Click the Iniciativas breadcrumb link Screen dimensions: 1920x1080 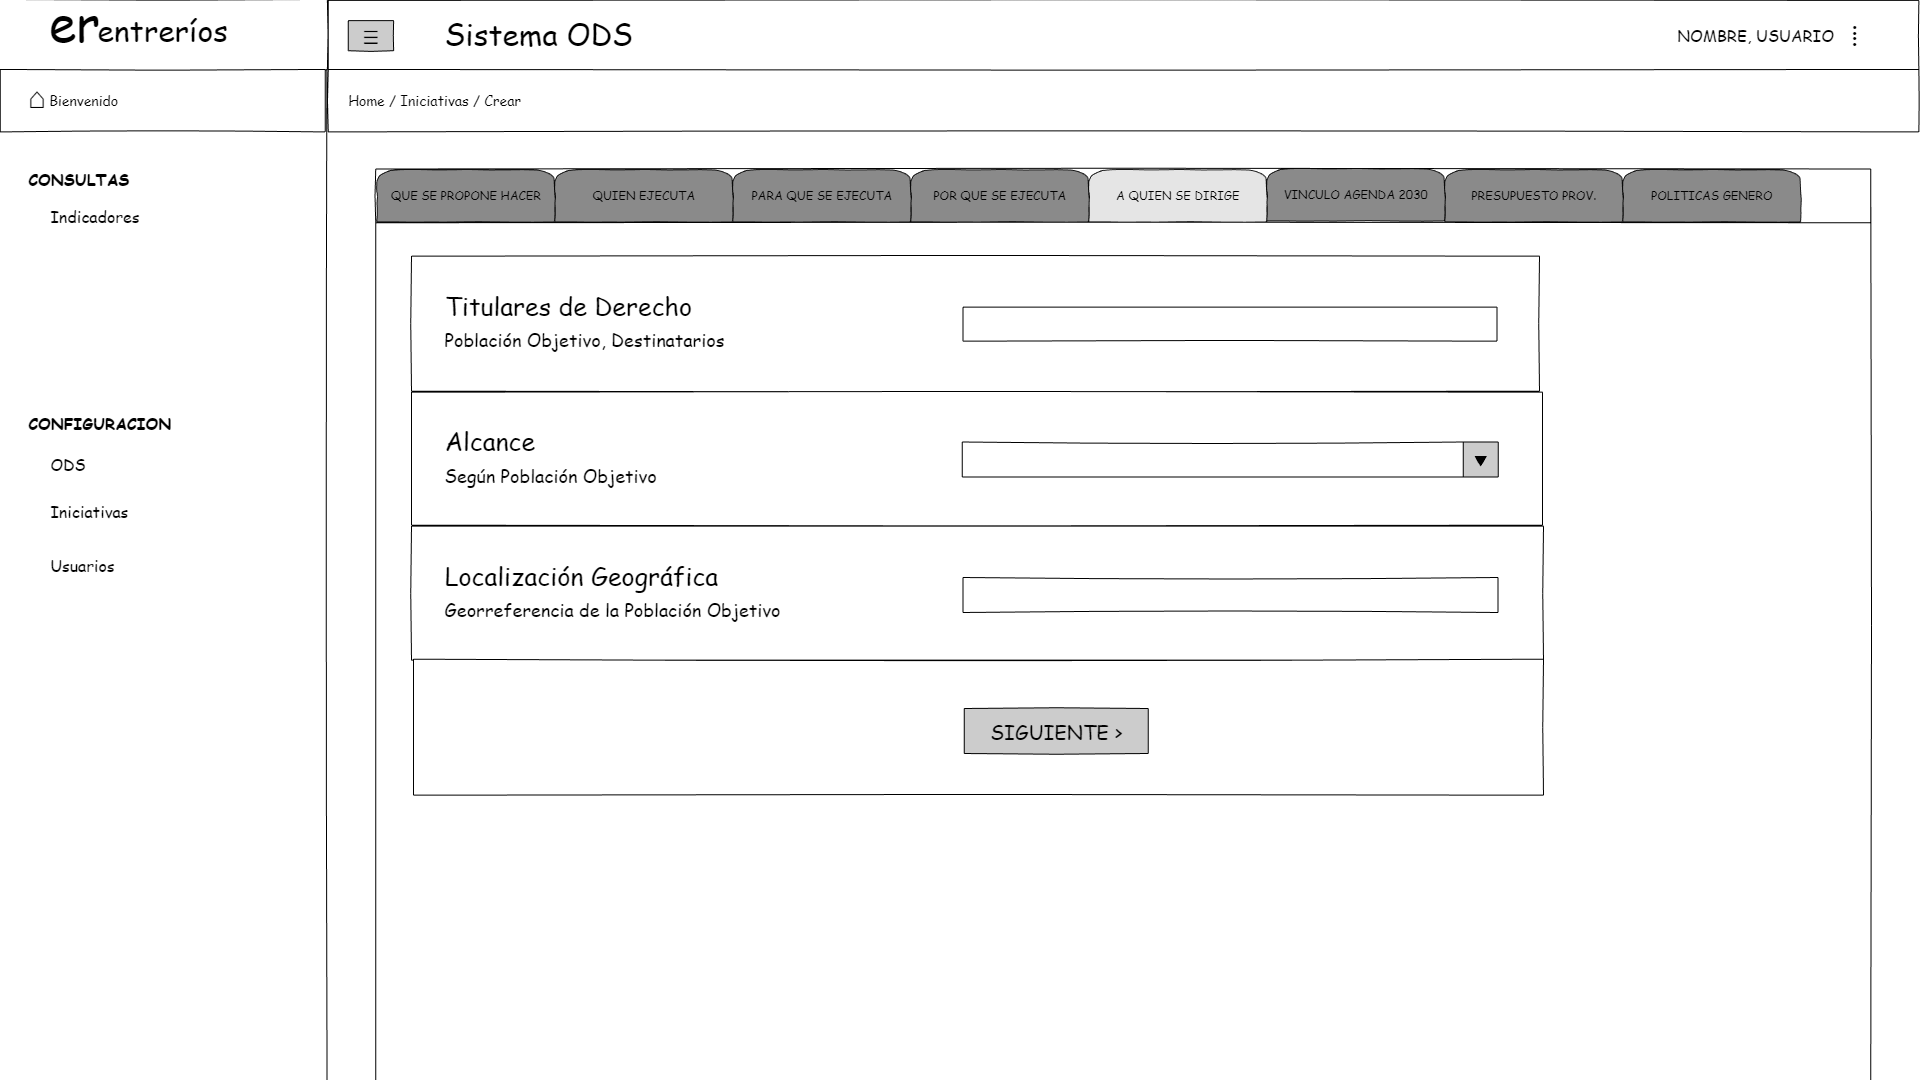(434, 101)
